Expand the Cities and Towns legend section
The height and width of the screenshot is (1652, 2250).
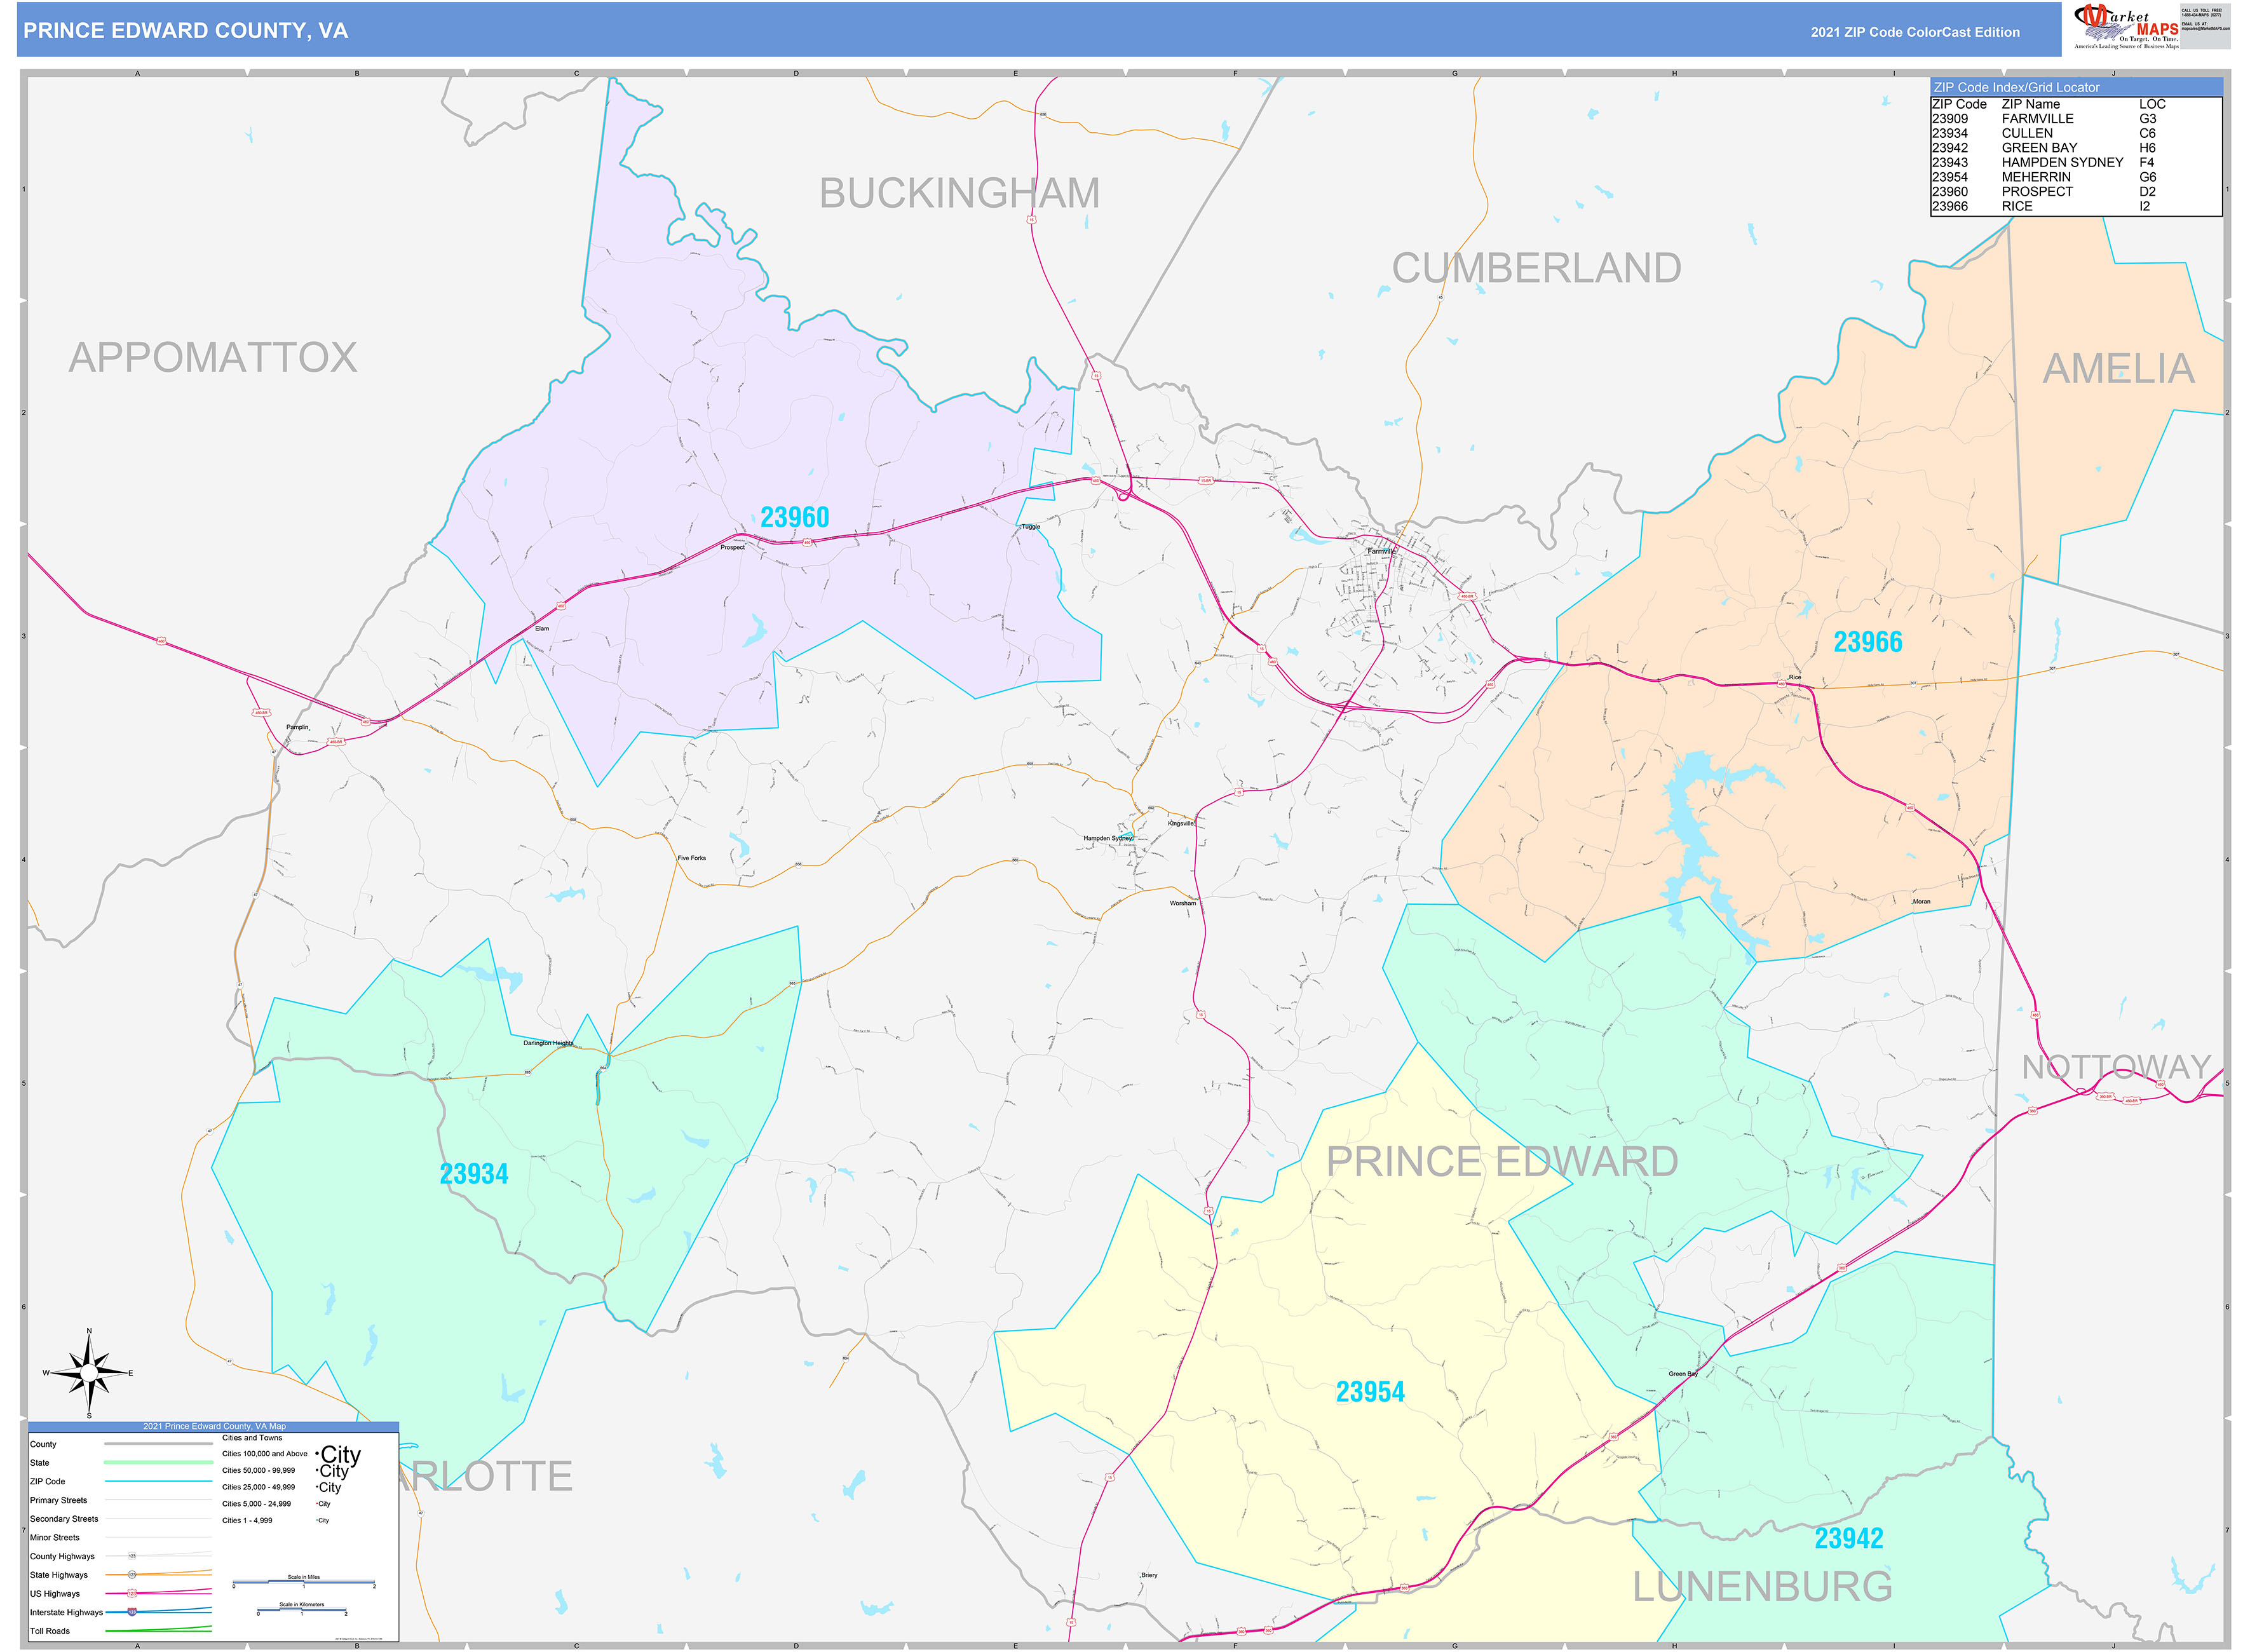click(253, 1438)
